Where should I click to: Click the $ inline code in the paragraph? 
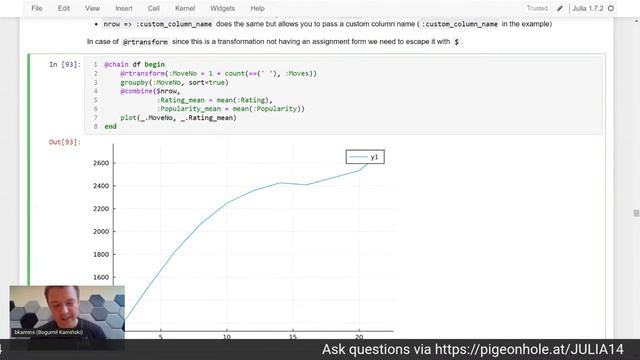pyautogui.click(x=456, y=42)
